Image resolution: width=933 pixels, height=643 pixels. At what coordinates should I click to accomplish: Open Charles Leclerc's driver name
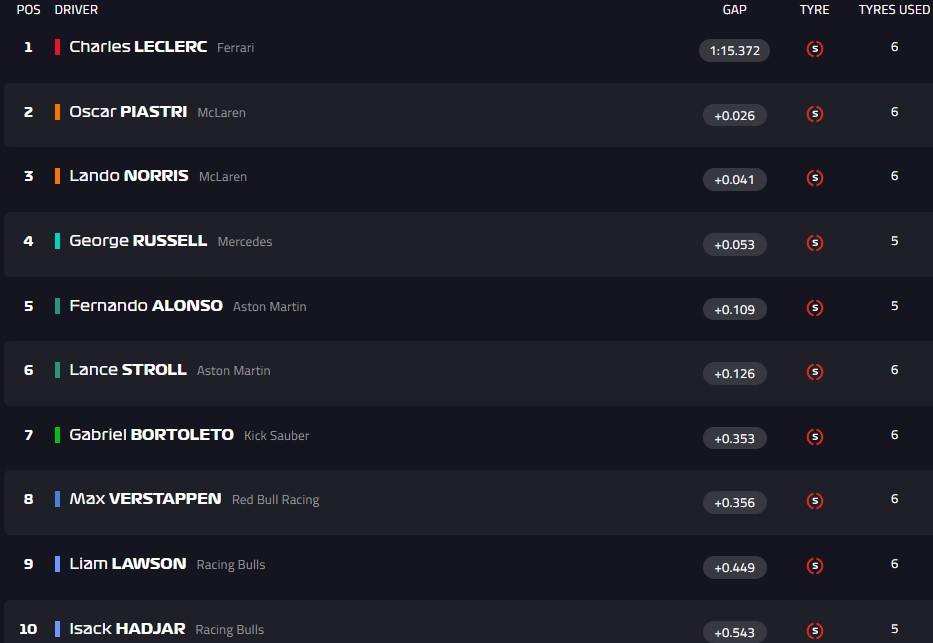(138, 47)
